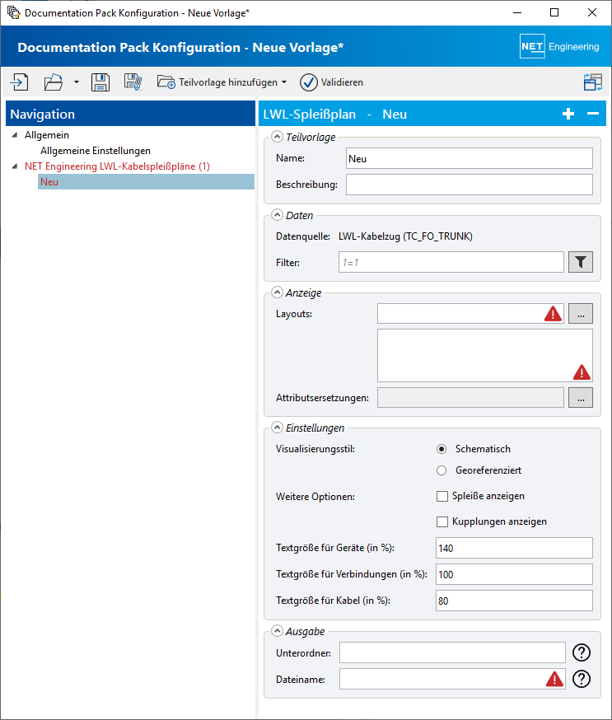Screen dimensions: 612x720
Task: Collapse the Teilvorlage section
Action: 277,137
